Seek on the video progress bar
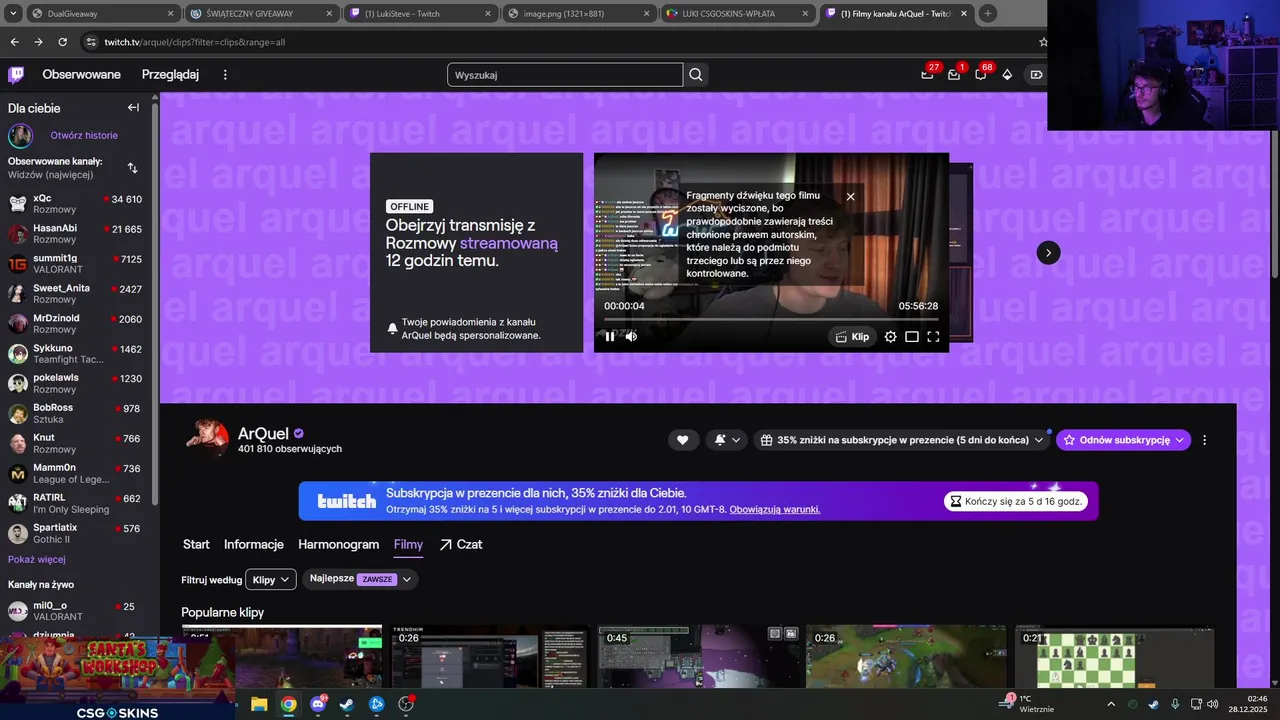 771,320
